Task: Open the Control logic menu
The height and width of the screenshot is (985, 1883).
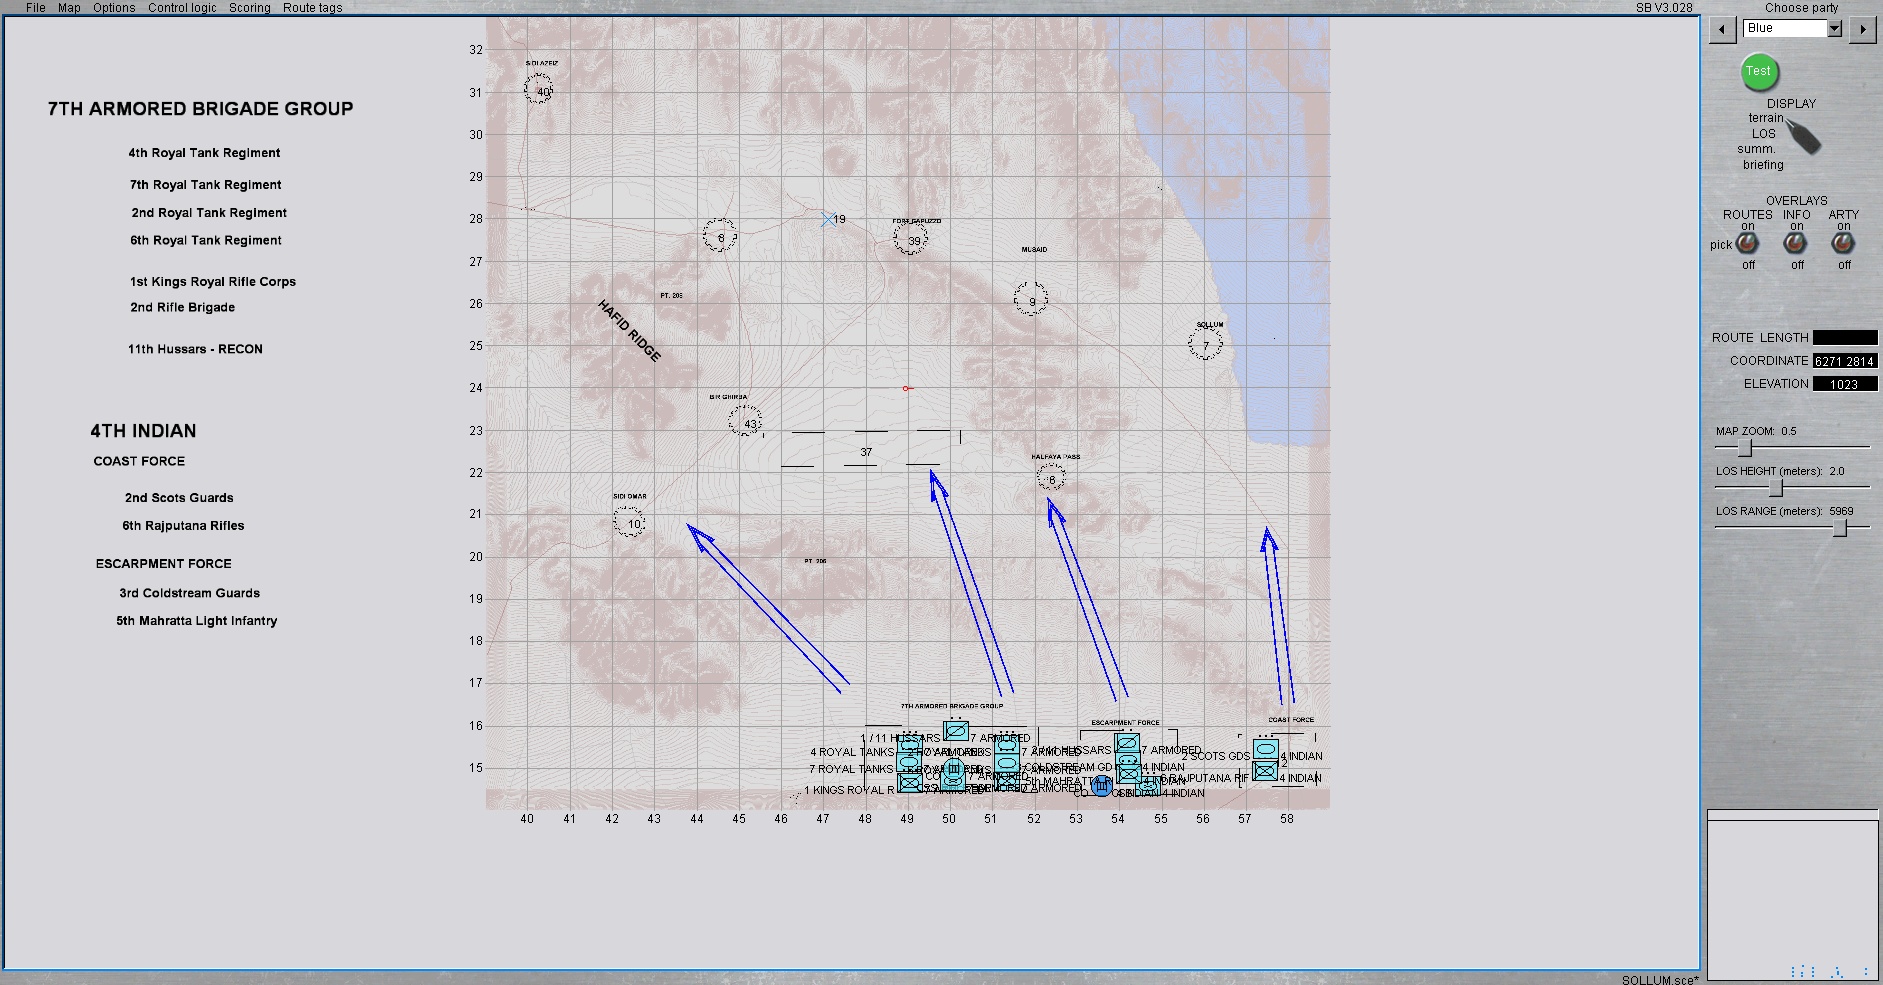Action: [182, 7]
